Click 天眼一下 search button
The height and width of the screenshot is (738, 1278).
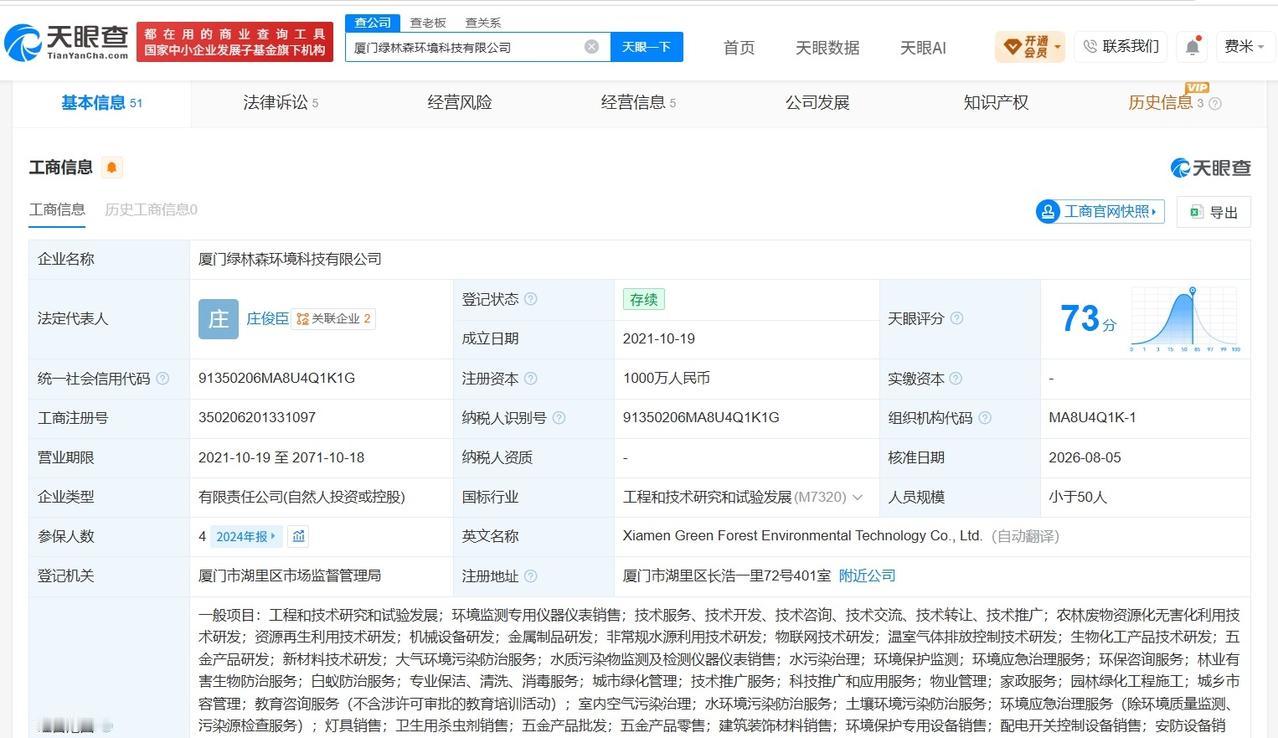click(646, 47)
